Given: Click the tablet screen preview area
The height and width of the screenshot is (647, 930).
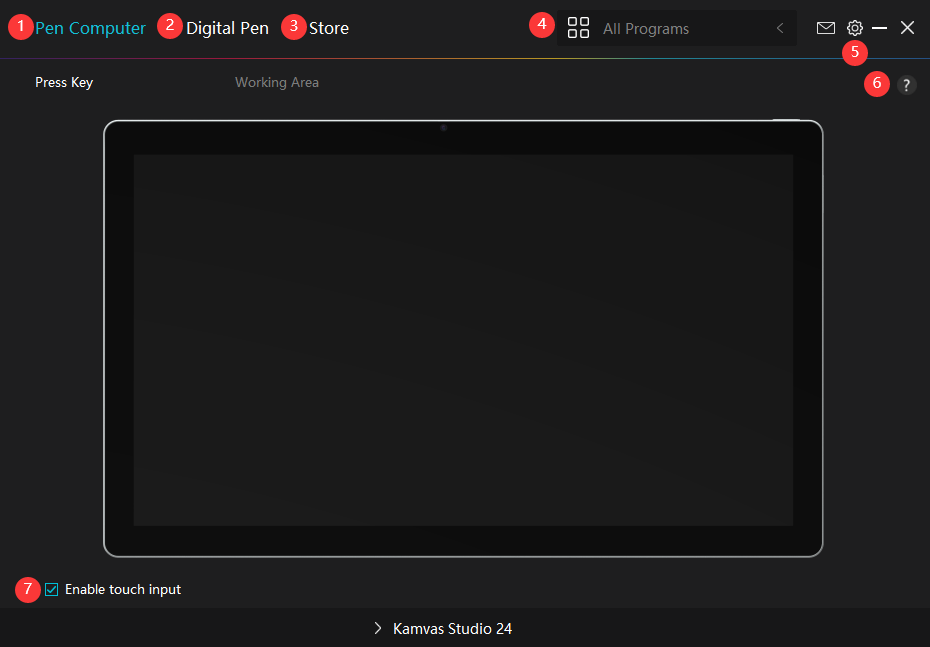Looking at the screenshot, I should (463, 340).
